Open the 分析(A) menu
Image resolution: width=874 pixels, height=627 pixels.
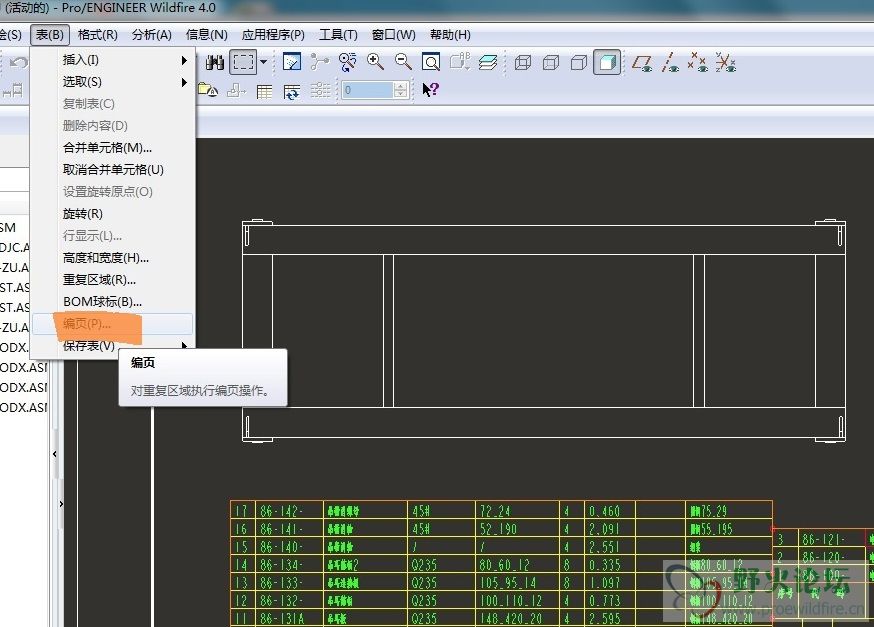pos(152,35)
